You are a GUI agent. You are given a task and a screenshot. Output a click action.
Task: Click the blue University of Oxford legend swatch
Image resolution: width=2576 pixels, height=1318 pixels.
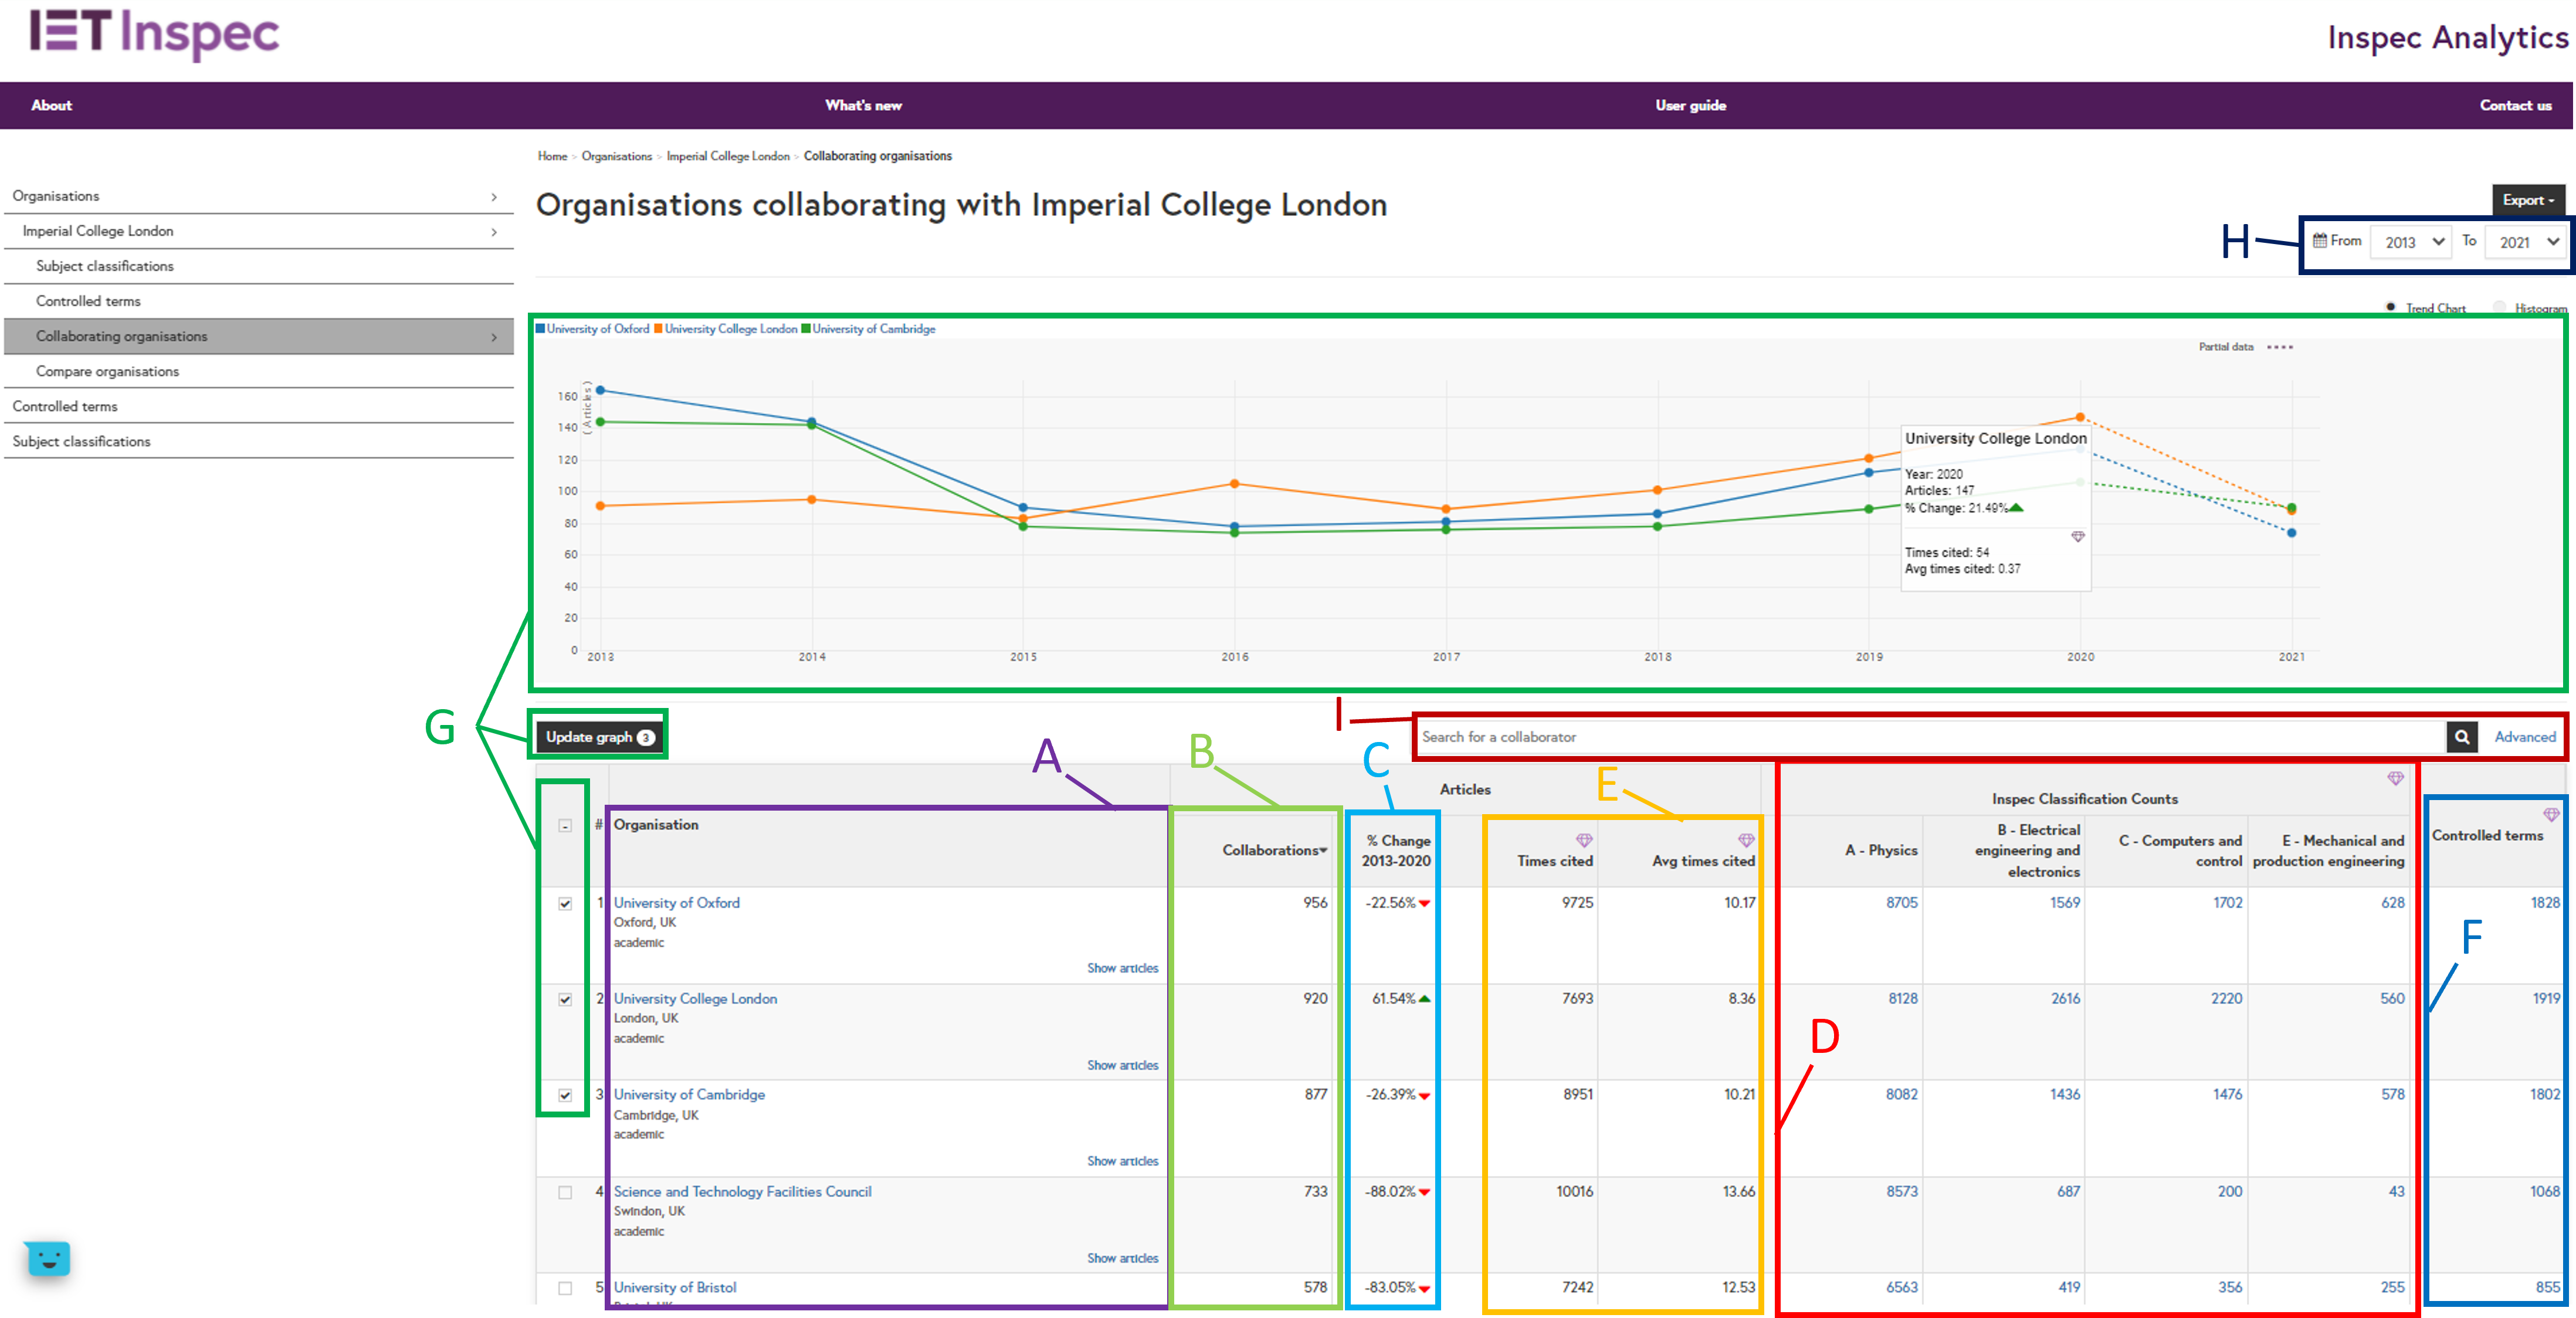(x=541, y=328)
